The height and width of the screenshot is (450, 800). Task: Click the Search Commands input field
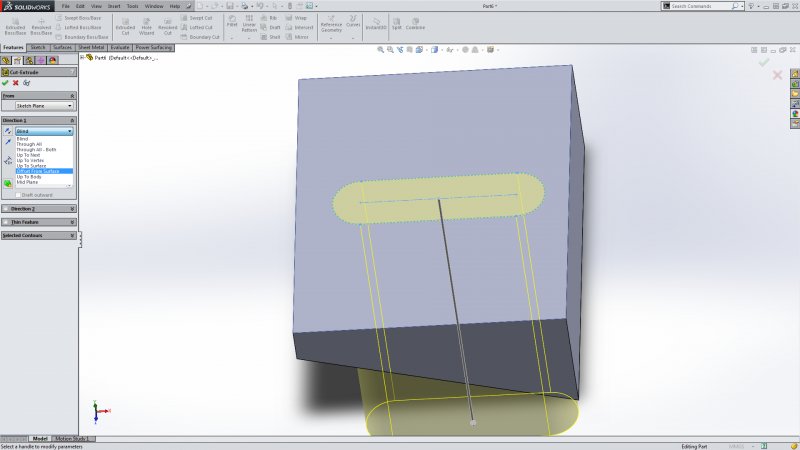point(700,6)
